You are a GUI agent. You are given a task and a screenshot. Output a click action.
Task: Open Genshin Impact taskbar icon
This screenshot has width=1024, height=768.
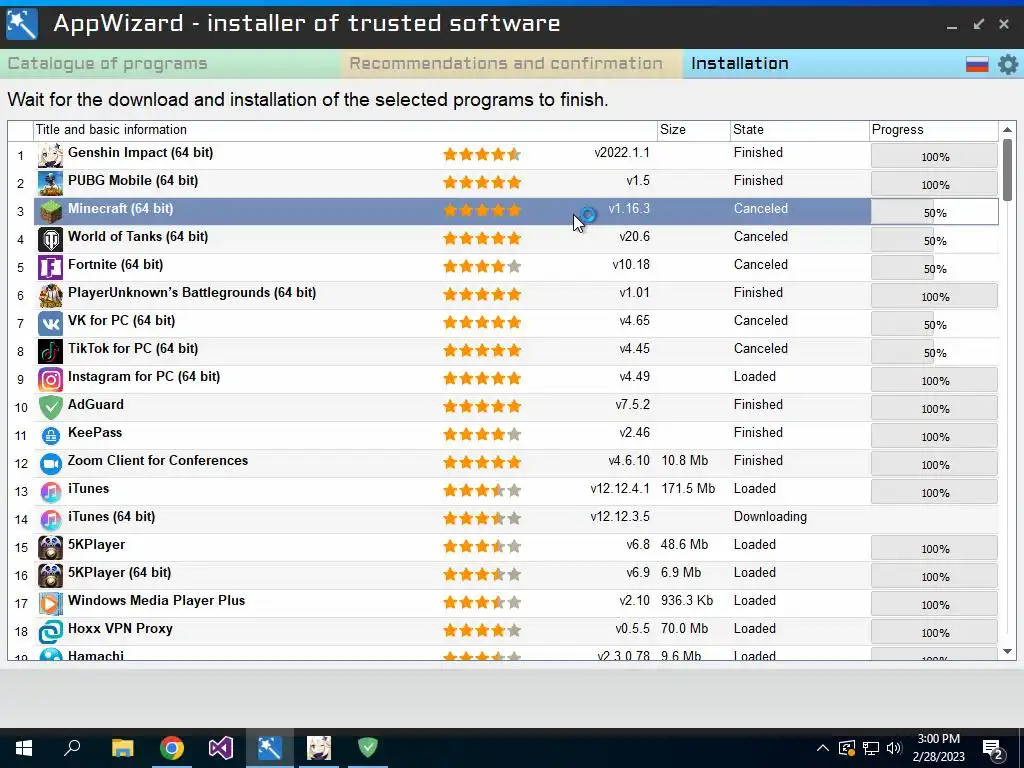tap(319, 748)
